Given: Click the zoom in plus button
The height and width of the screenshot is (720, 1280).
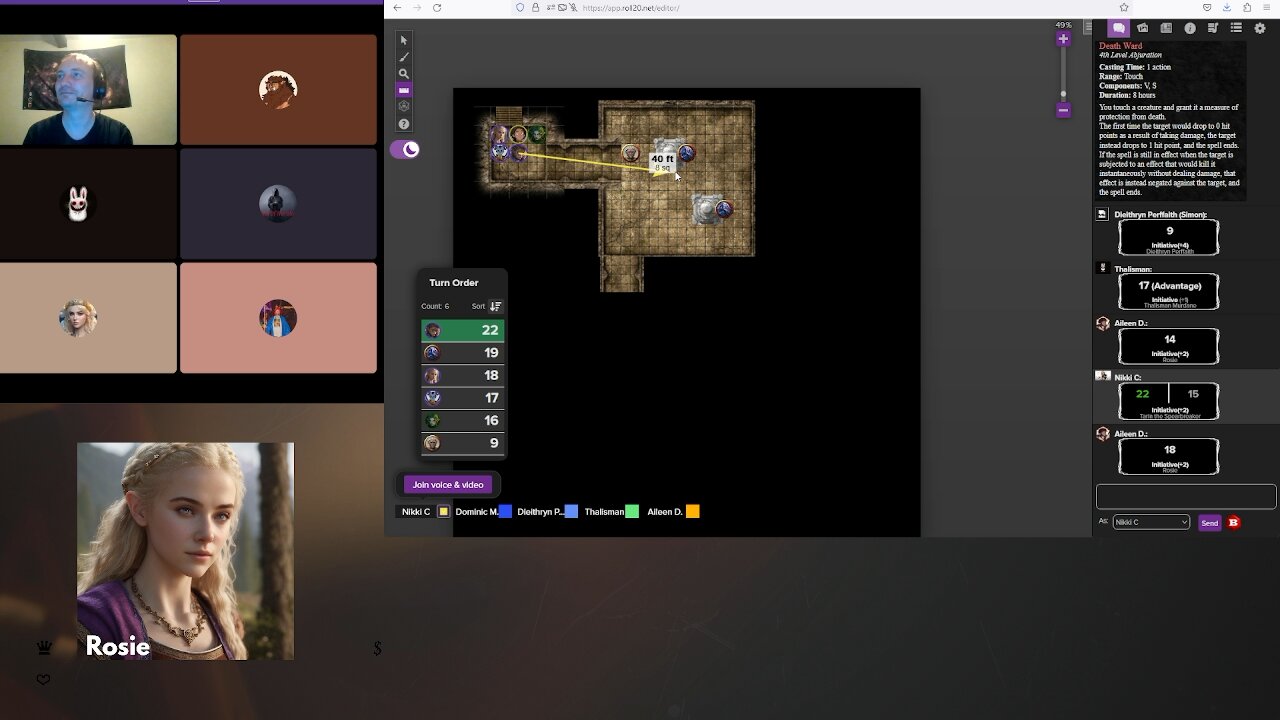Looking at the screenshot, I should point(1063,39).
